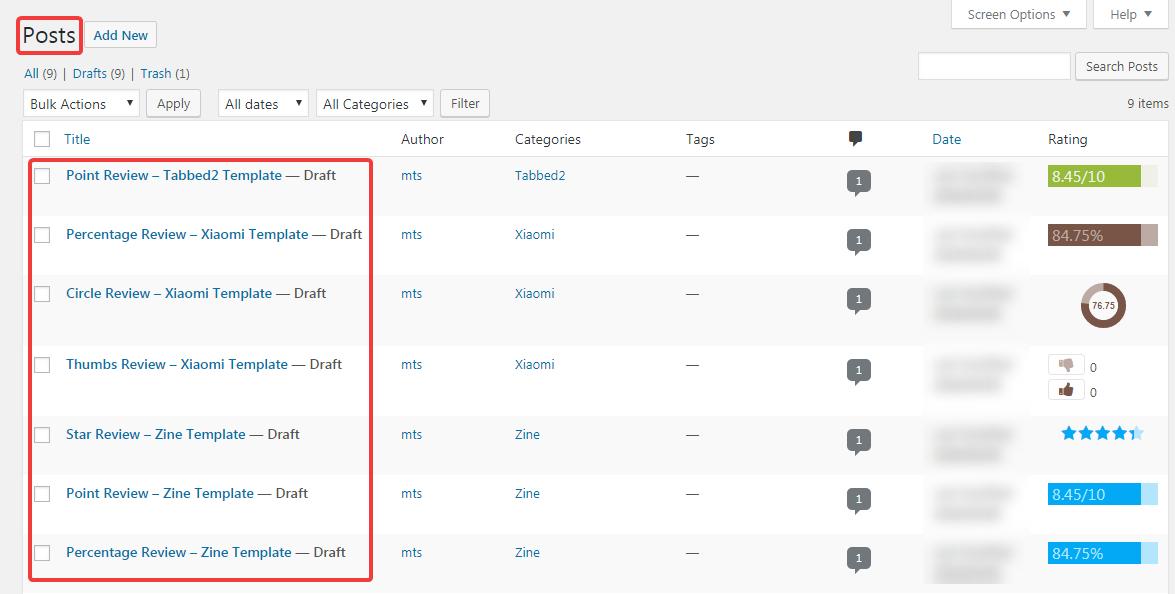
Task: Click comment bubble for Point Review Tabbed2
Action: pos(858,182)
